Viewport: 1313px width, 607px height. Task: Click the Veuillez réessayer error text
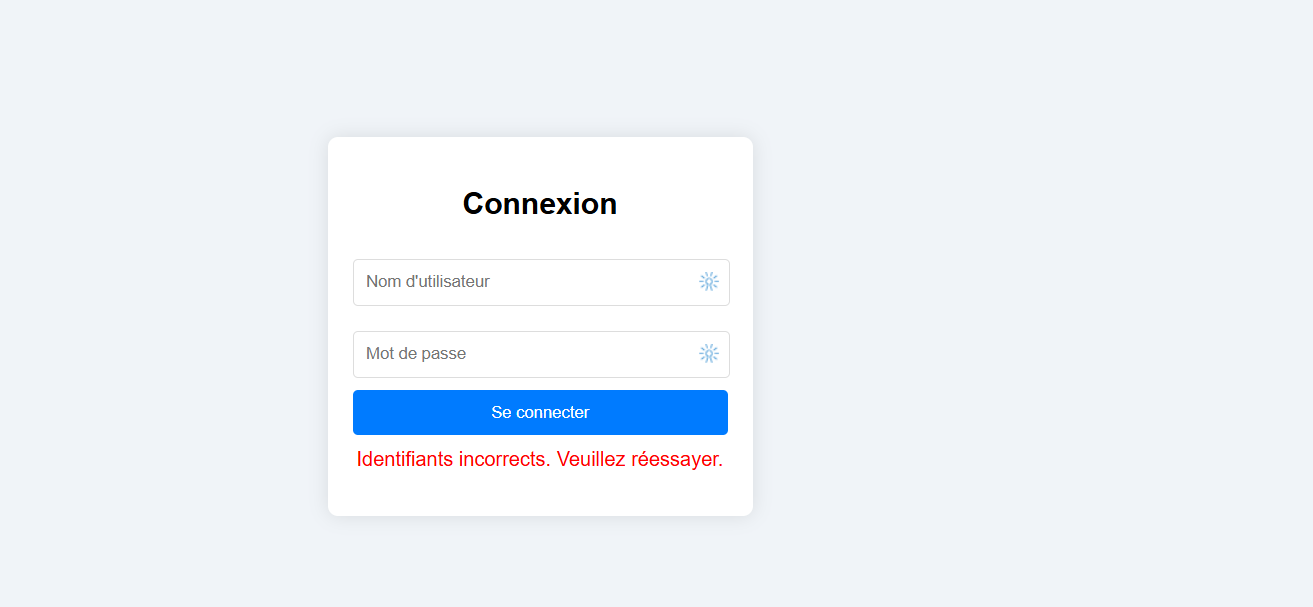[640, 460]
